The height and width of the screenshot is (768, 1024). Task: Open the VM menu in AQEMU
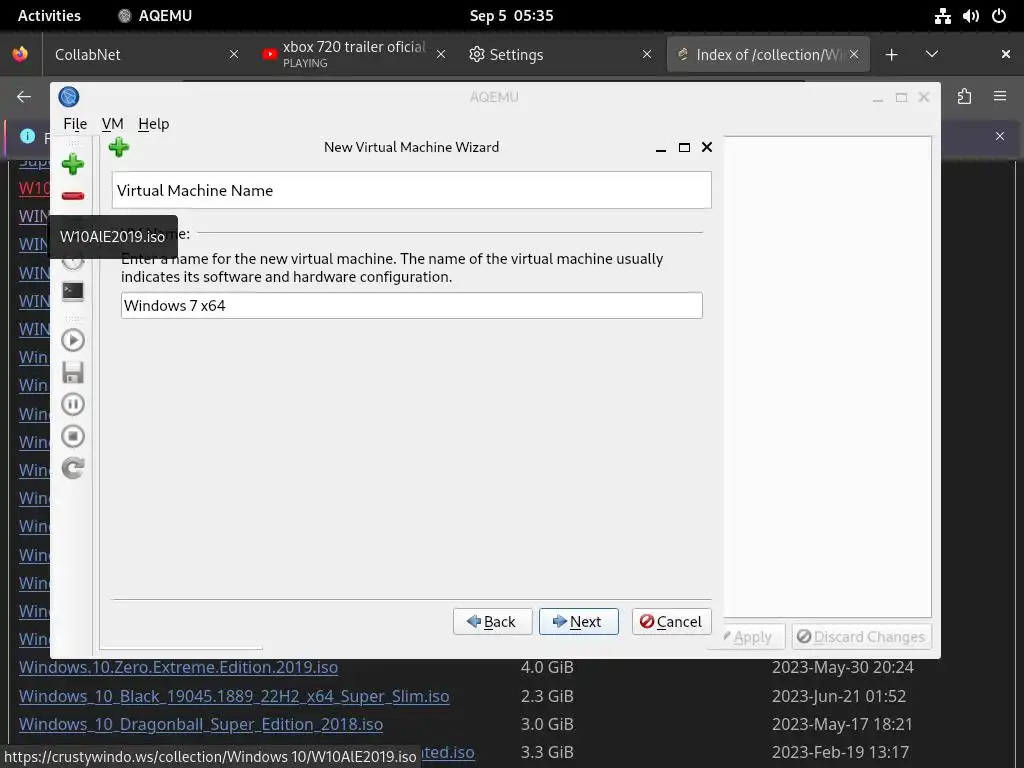[x=112, y=123]
